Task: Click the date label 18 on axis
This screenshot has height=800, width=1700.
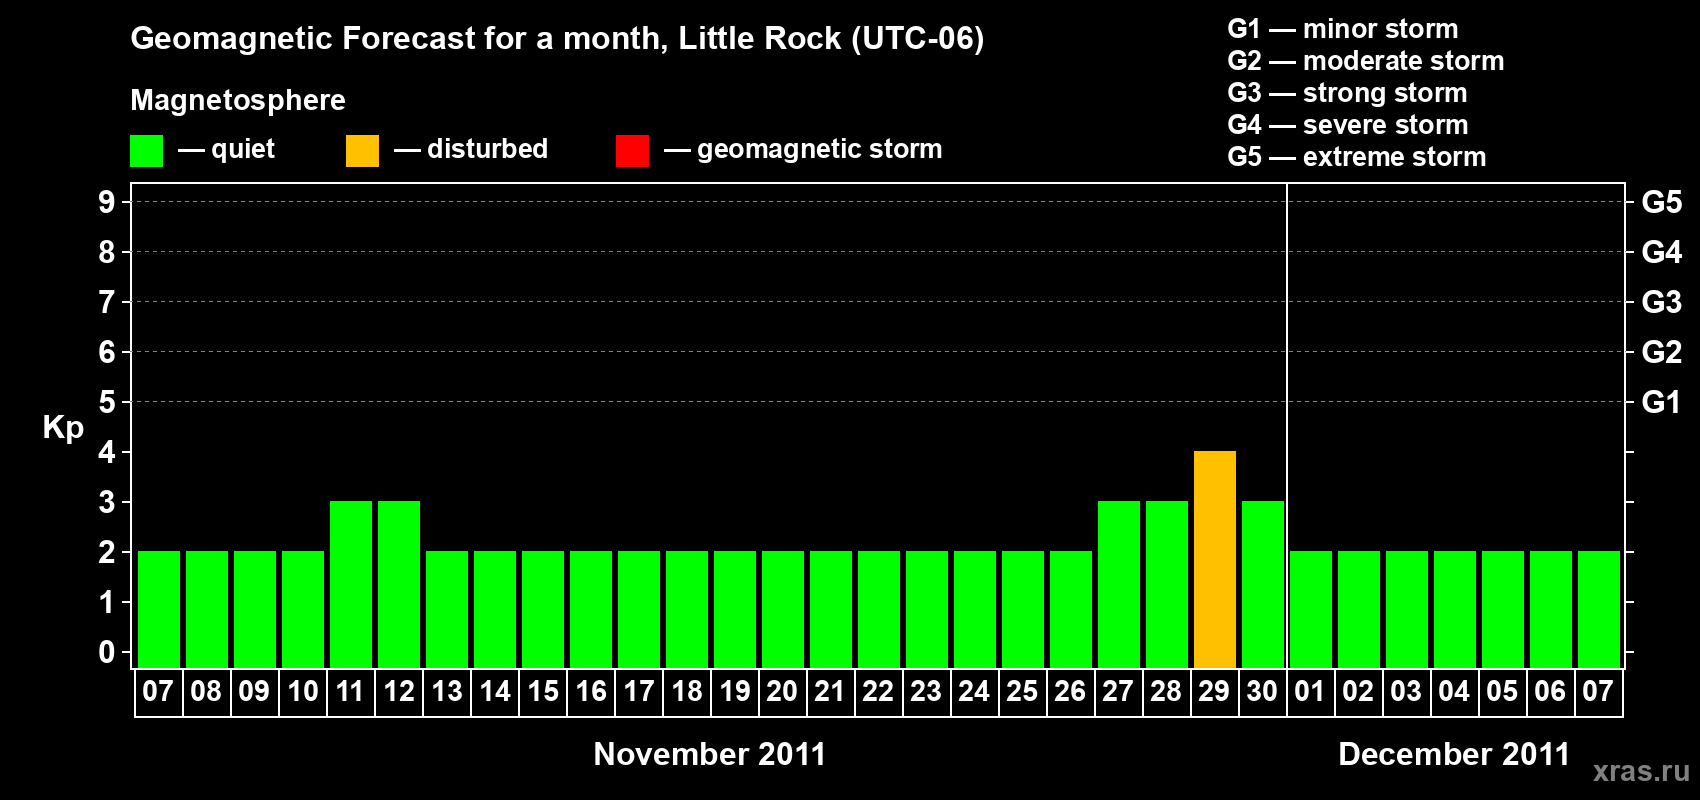Action: 687,692
